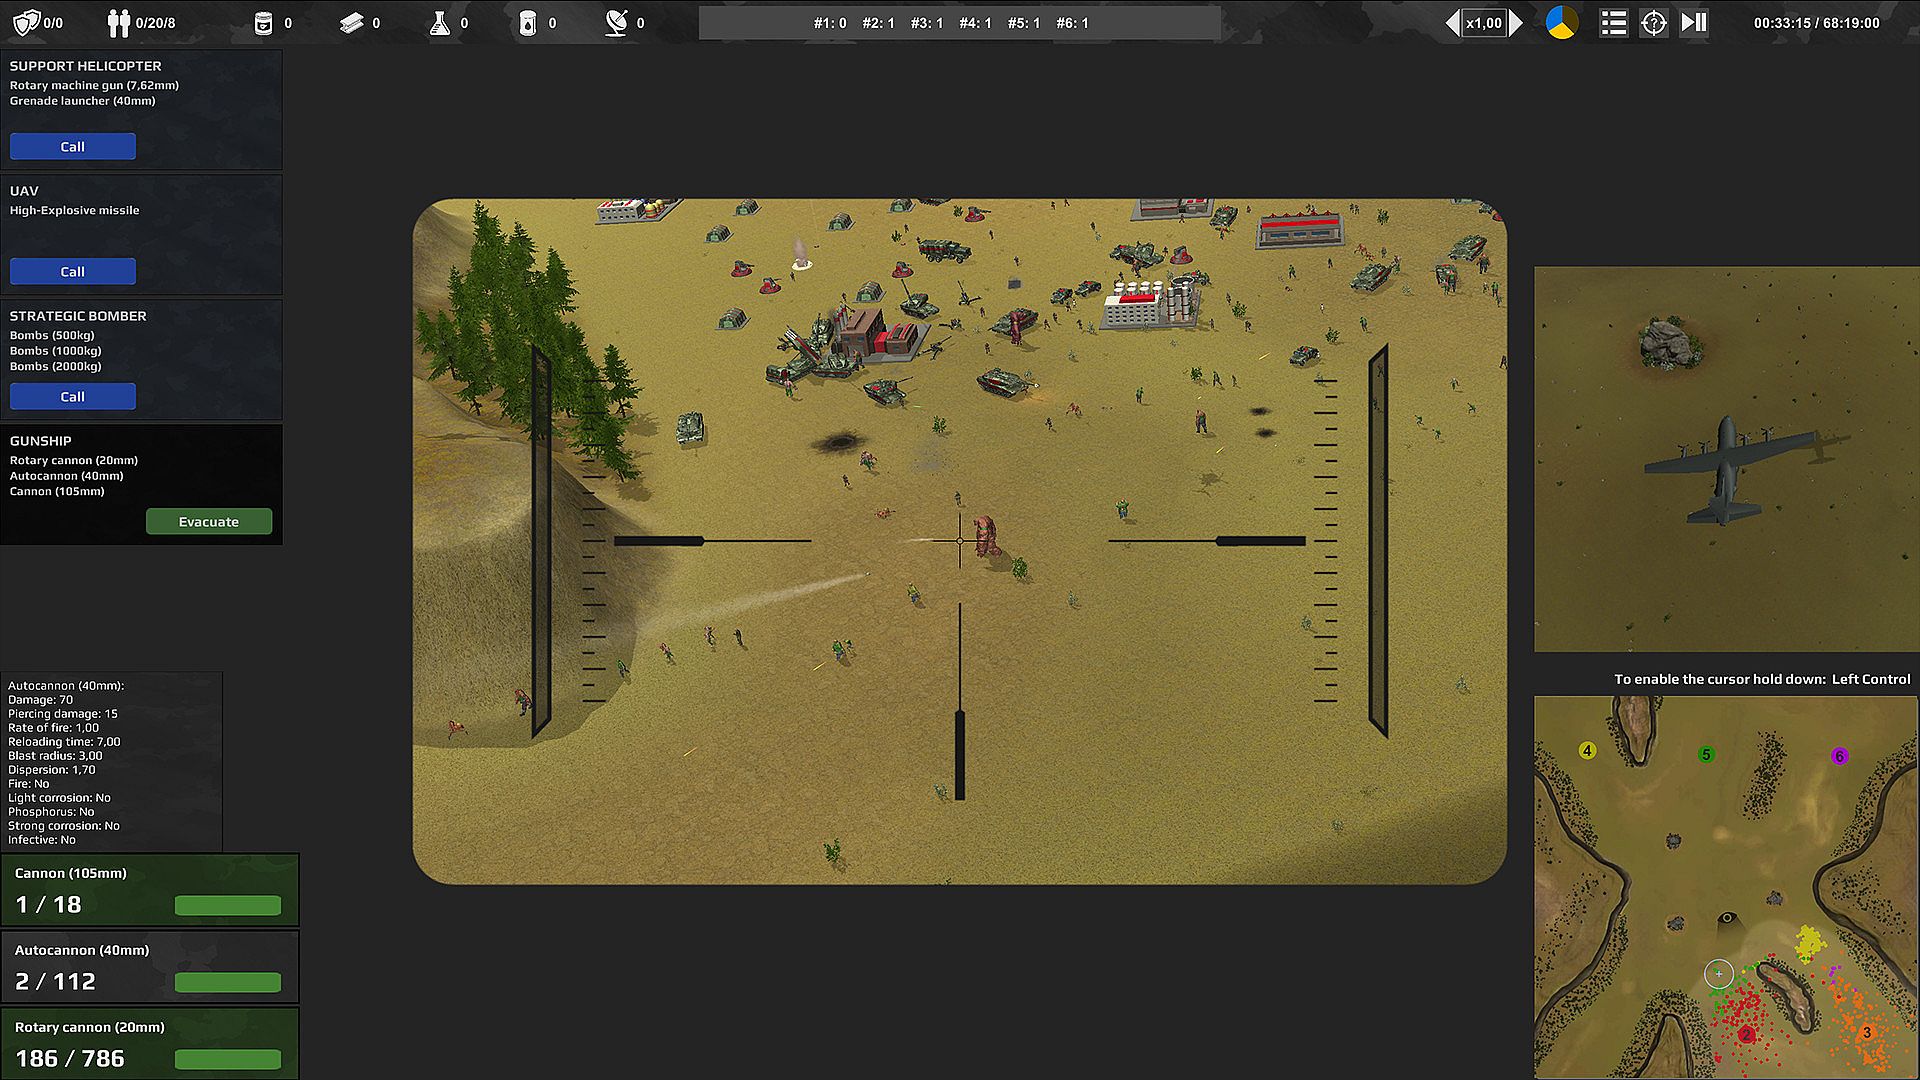
Task: Call the UAV strike
Action: click(73, 271)
